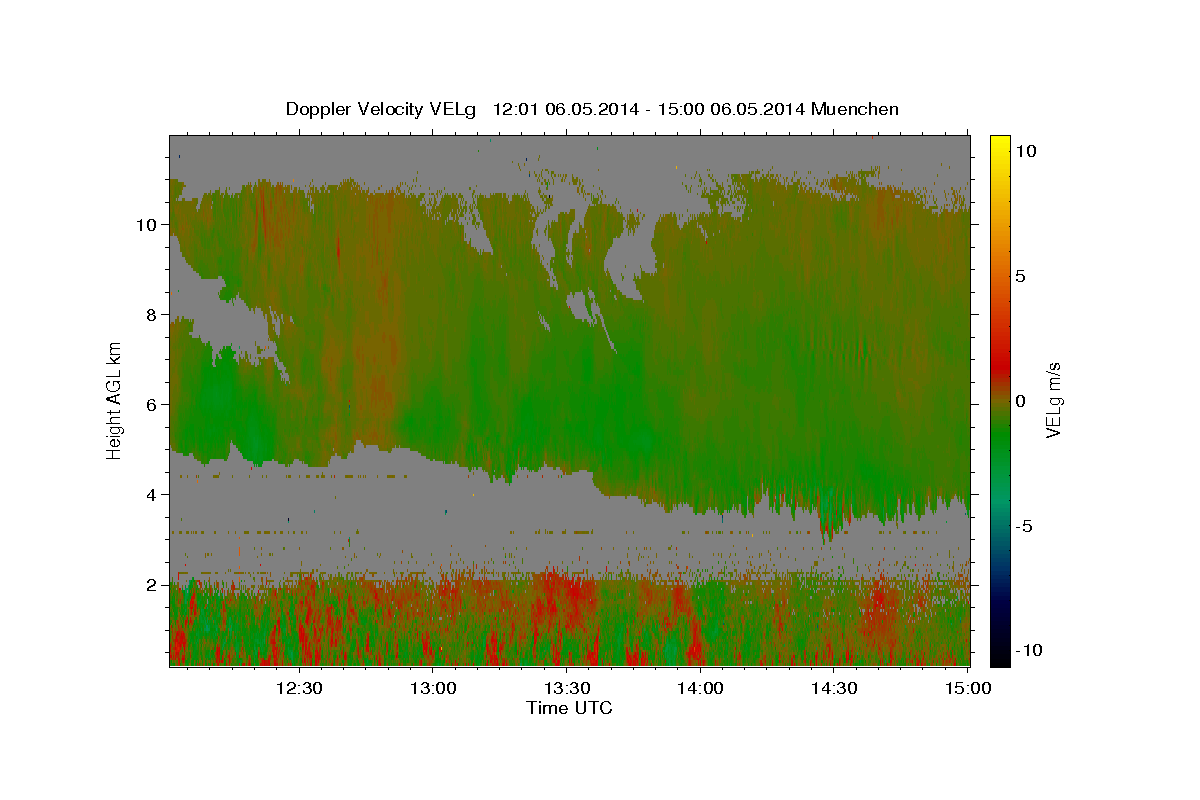Click the height axis label 4
Viewport: 1200px width, 800px height.
[151, 494]
